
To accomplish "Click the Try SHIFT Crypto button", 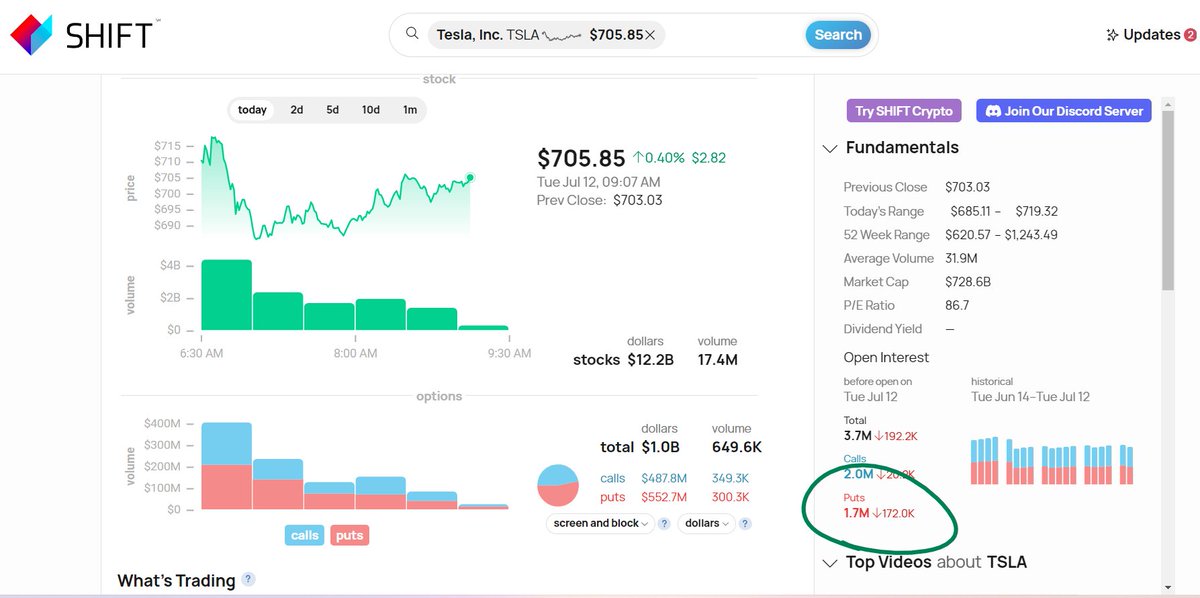I will (904, 111).
